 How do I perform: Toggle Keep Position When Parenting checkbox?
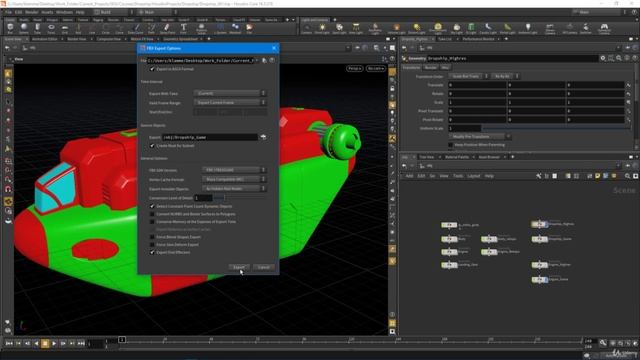tap(451, 145)
